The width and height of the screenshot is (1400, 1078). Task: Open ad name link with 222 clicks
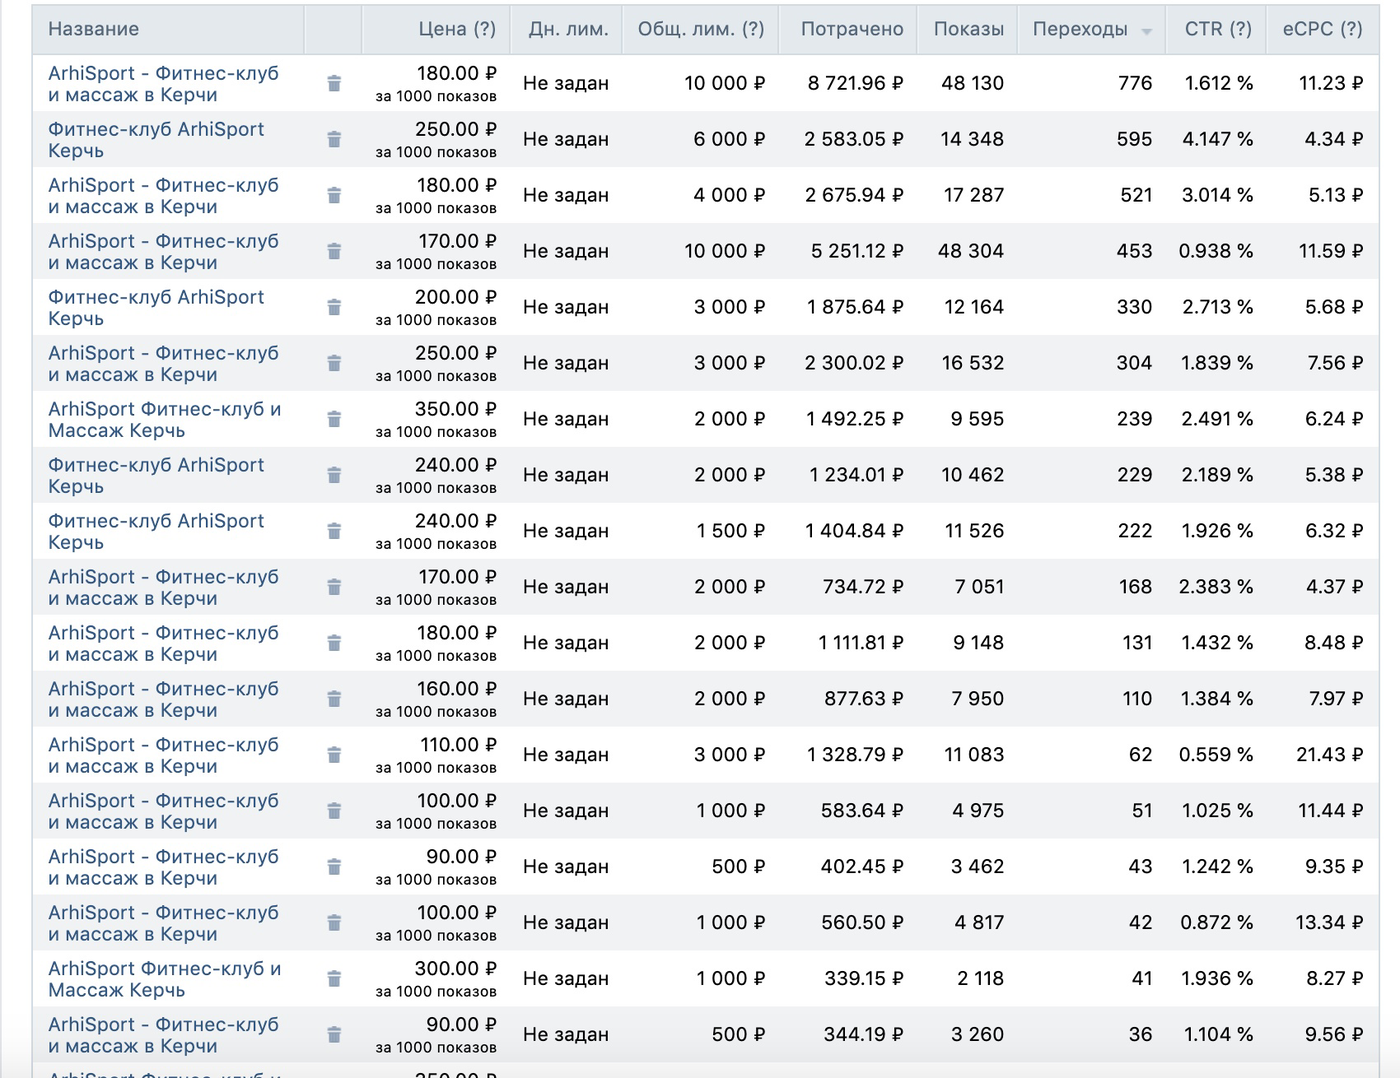(x=156, y=532)
